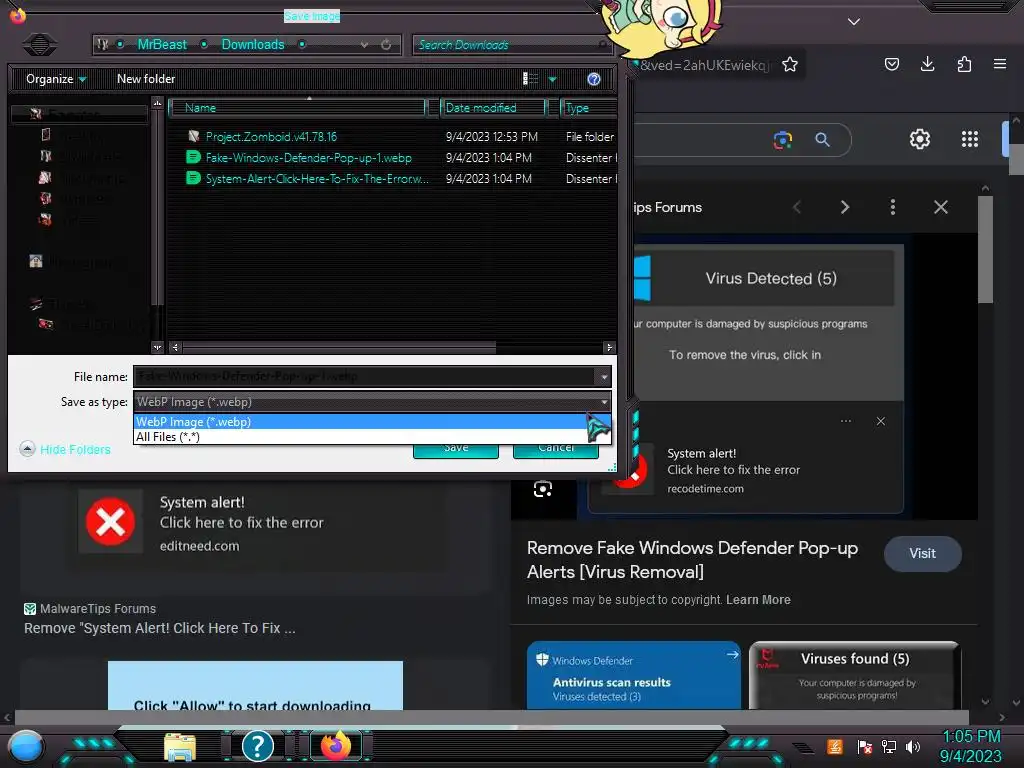The image size is (1024, 768).
Task: Select the Project.Zomboid.v41.78.16 row name
Action: coord(271,136)
